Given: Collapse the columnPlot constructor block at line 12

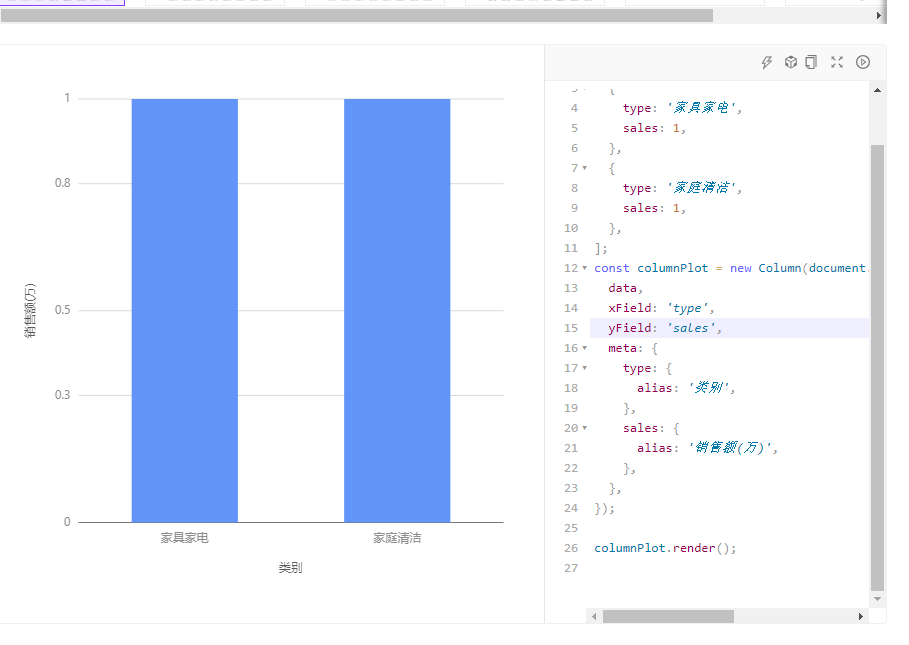Looking at the screenshot, I should (585, 267).
